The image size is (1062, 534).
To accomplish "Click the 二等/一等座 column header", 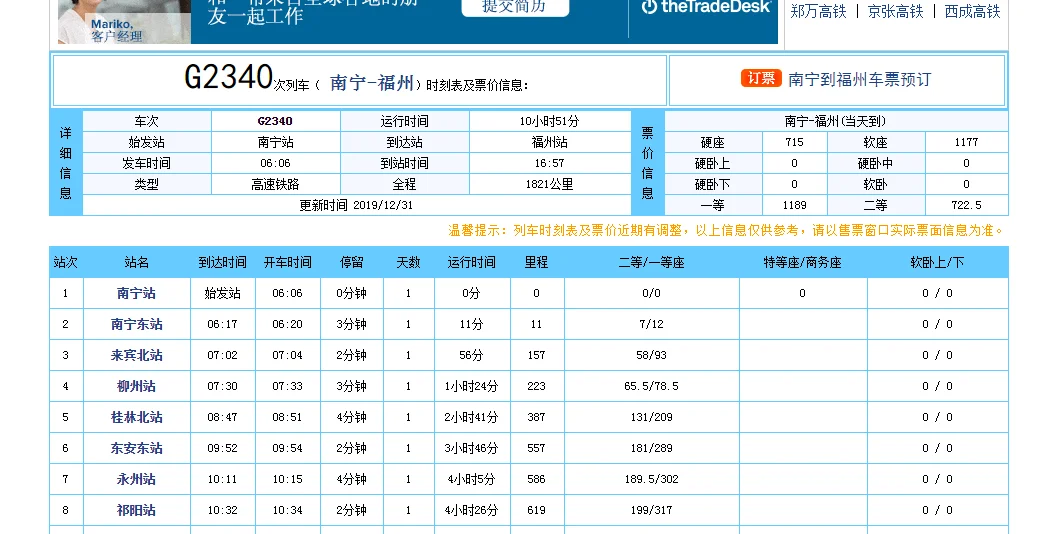I will 651,262.
